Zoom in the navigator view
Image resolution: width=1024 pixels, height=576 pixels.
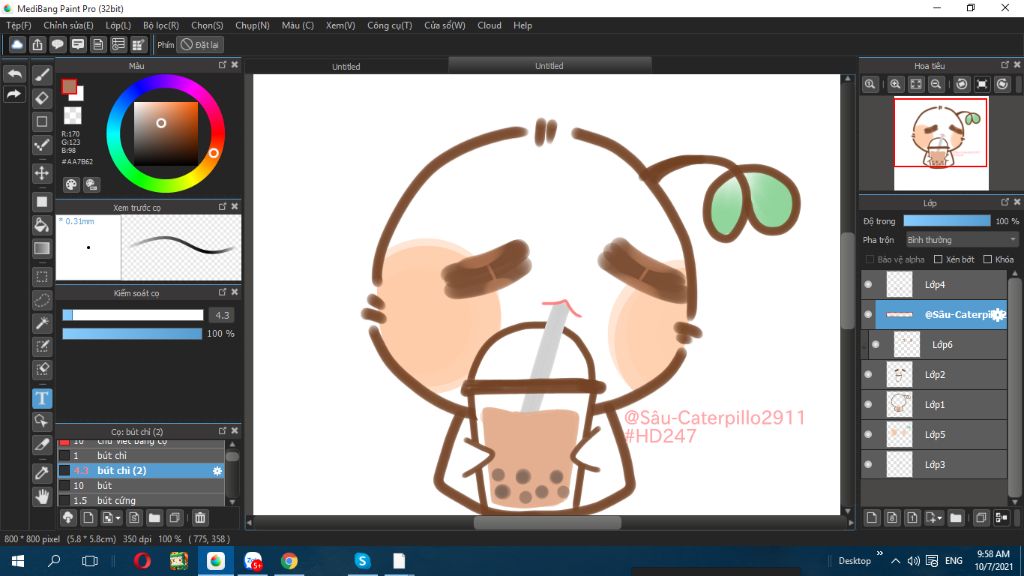pyautogui.click(x=895, y=84)
